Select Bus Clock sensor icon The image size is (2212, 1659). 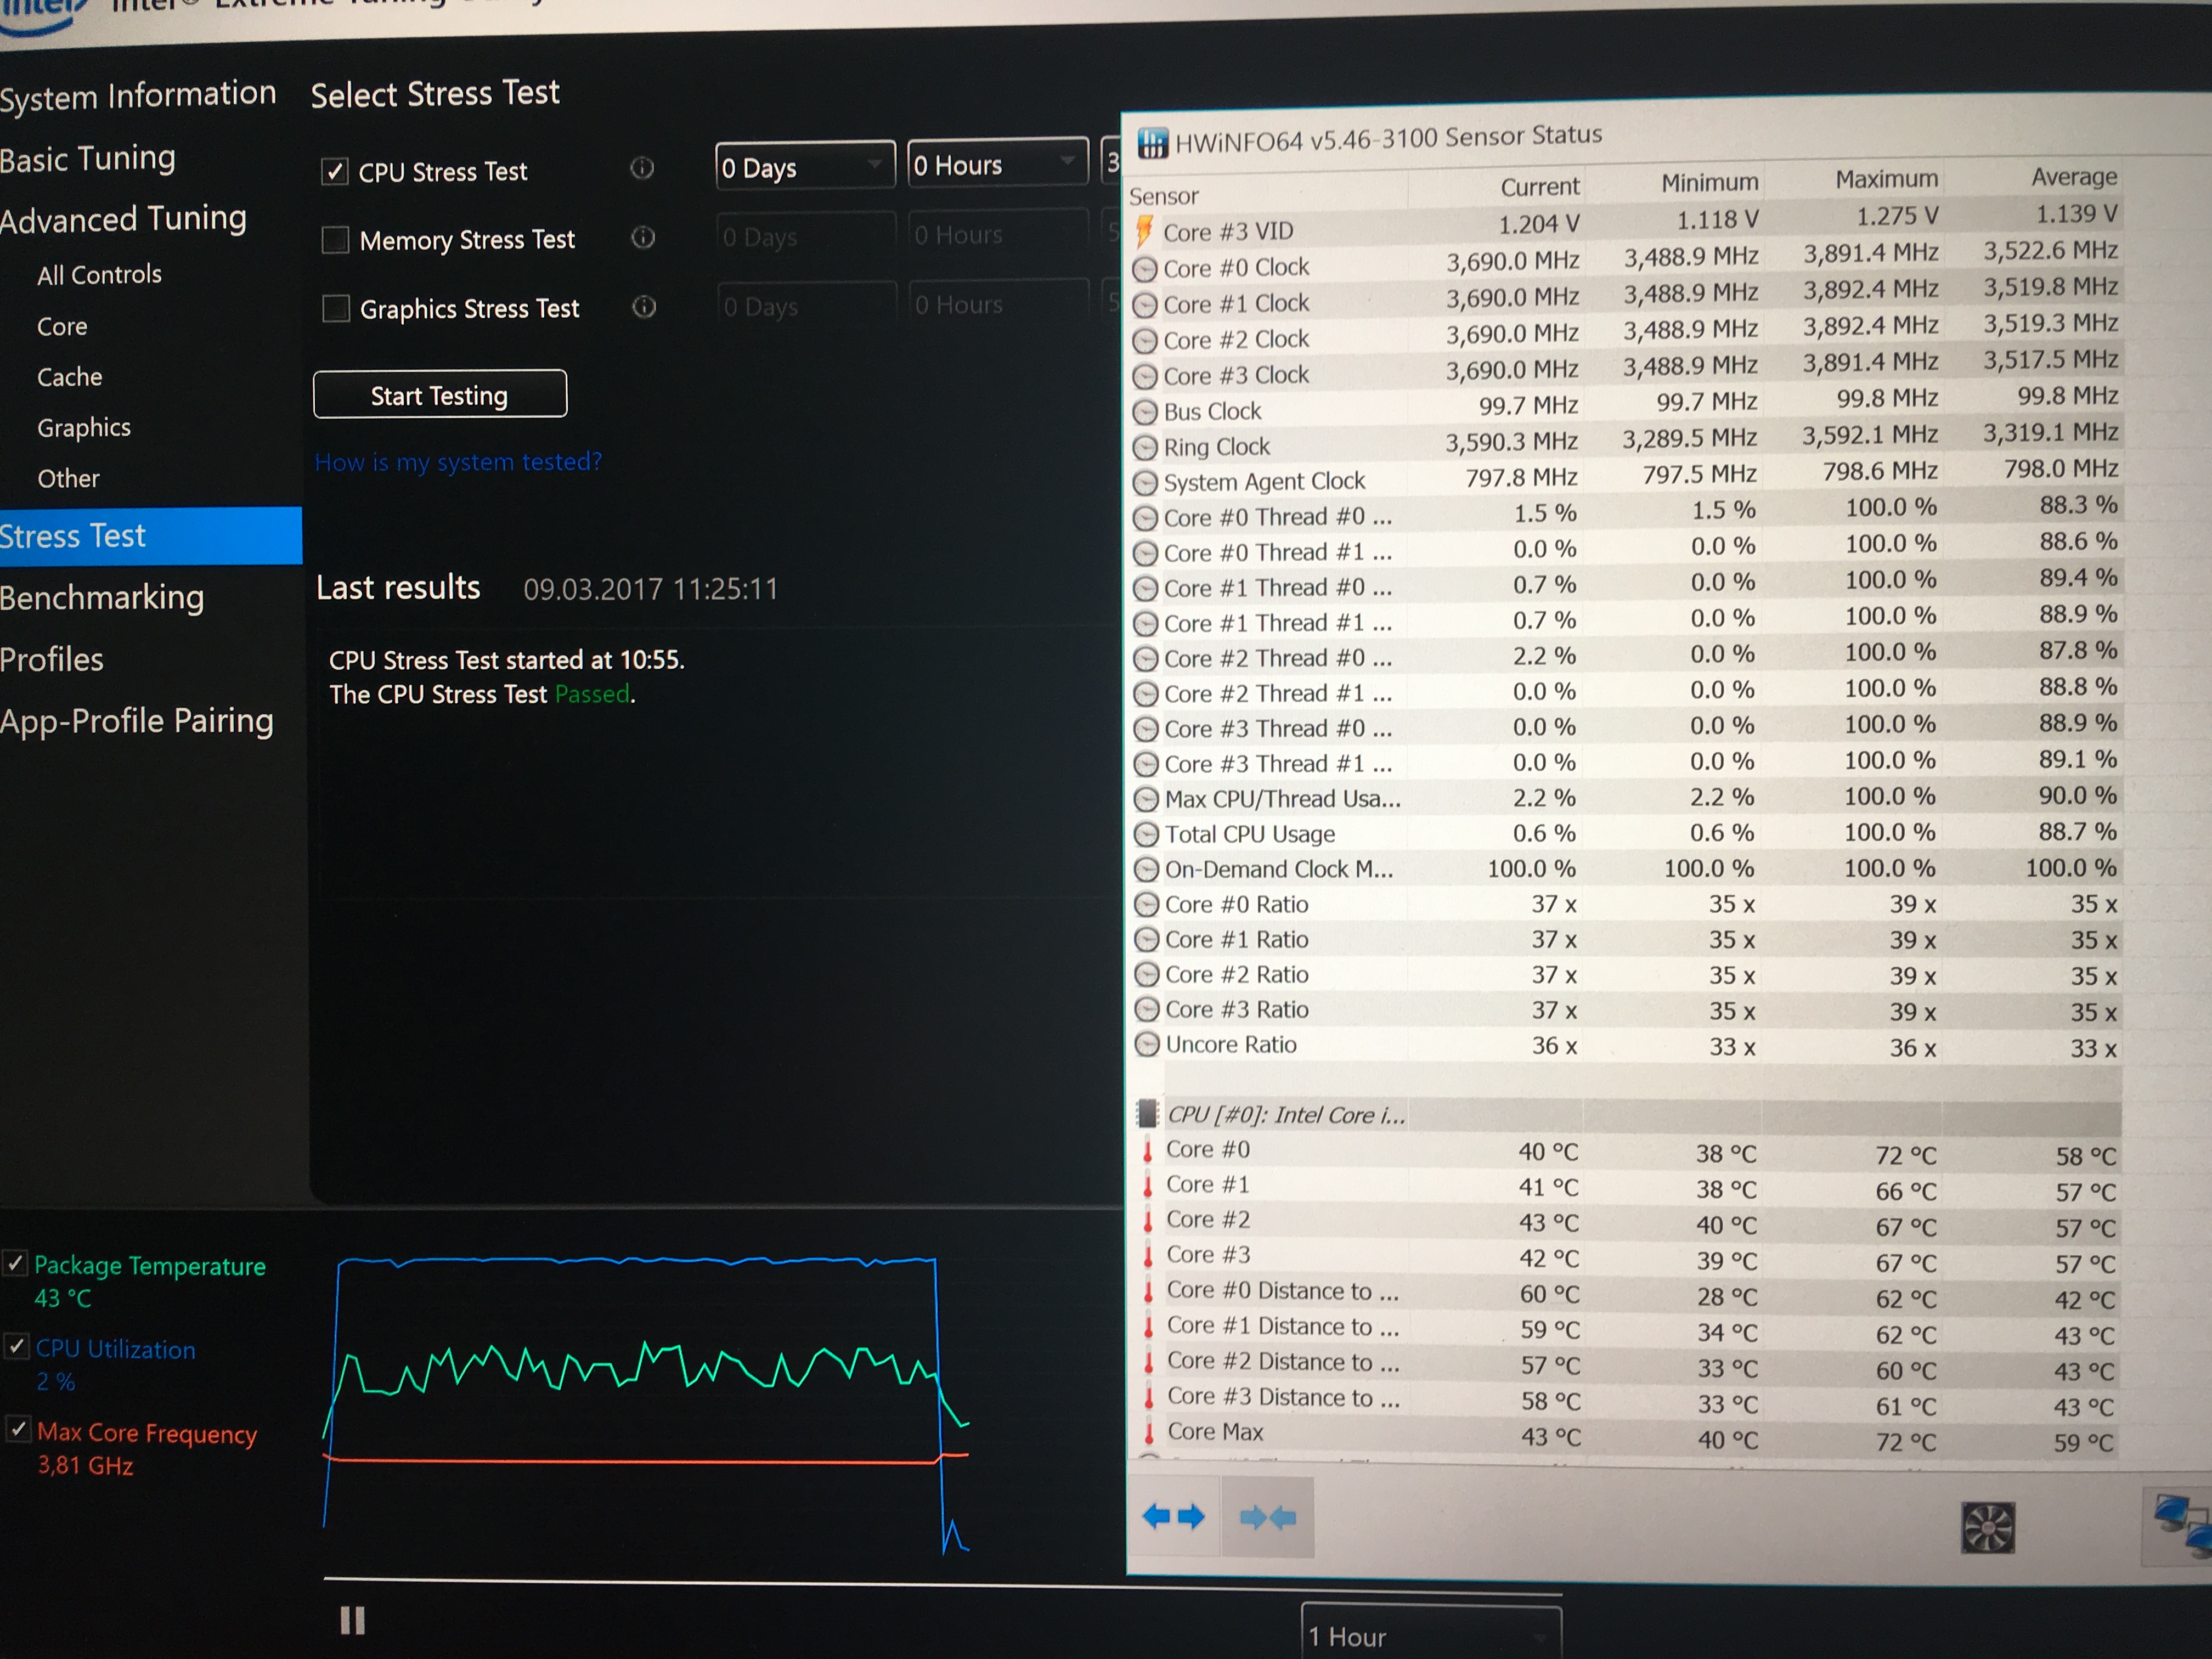coord(1145,412)
